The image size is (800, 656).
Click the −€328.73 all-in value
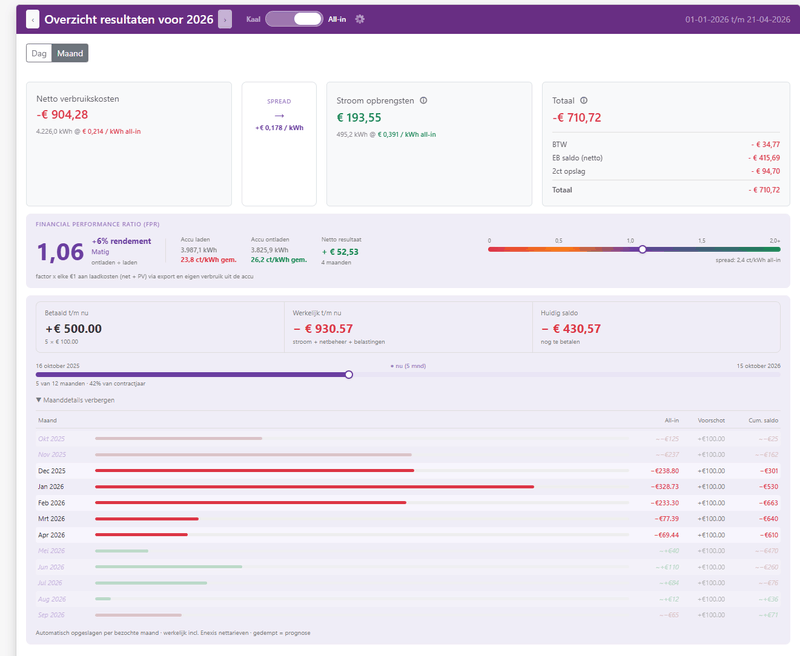665,487
